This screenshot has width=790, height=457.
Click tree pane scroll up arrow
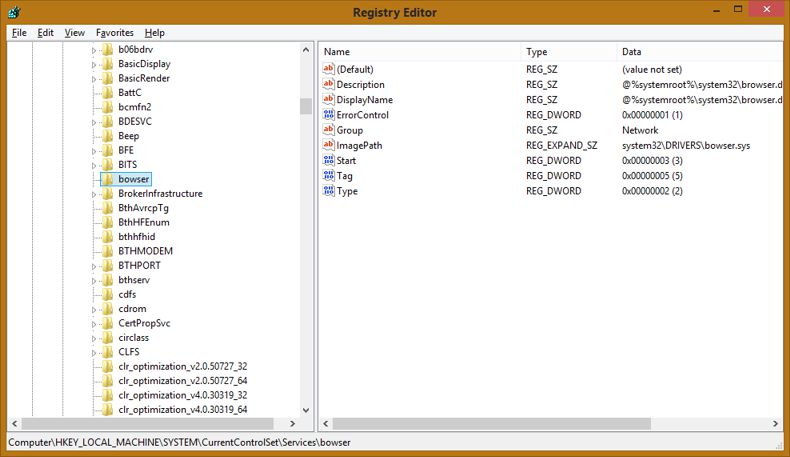[306, 50]
